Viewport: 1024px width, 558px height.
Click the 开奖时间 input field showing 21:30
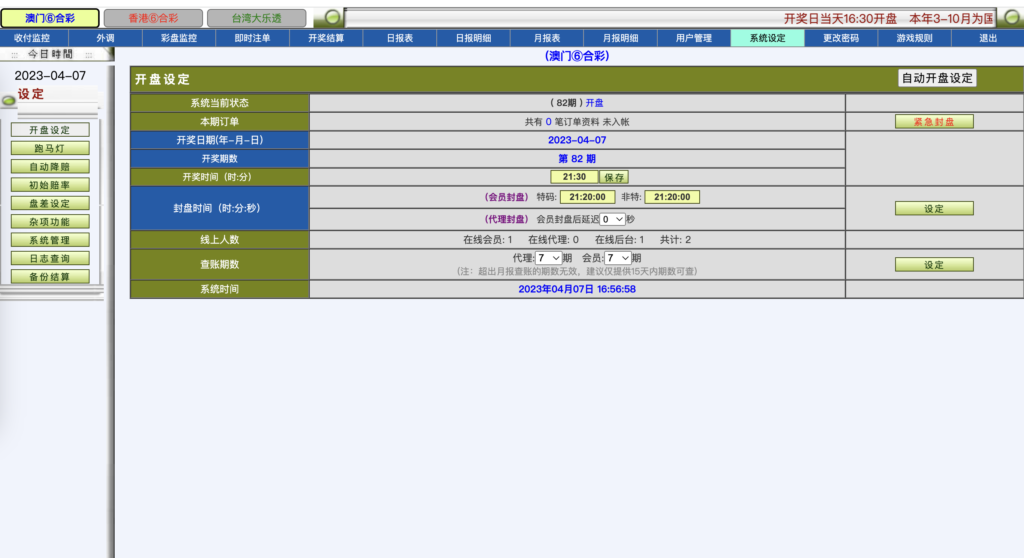[x=573, y=177]
